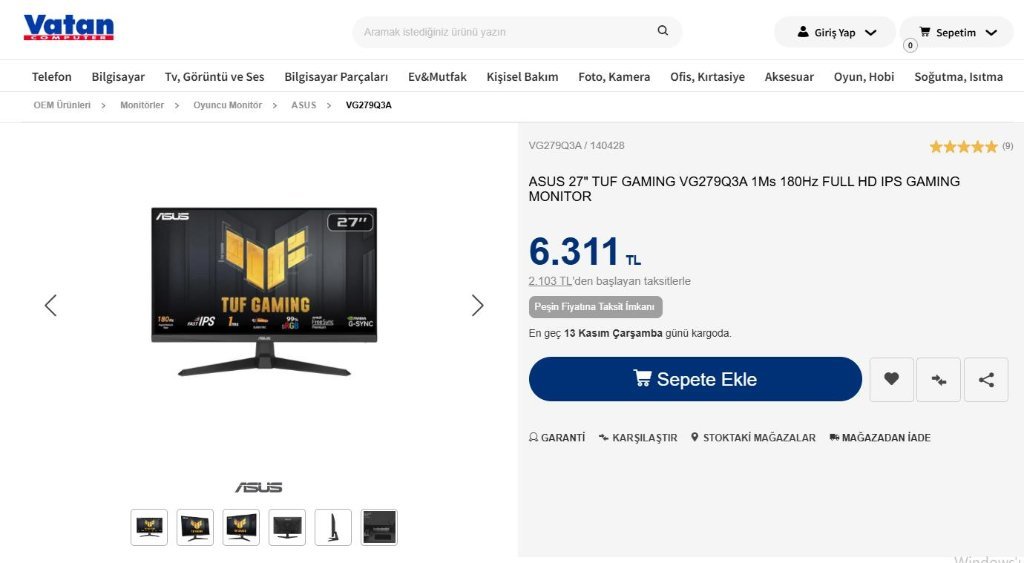Viewport: 1024px width, 563px height.
Task: Expand the Sepetim cart dropdown
Action: [957, 32]
